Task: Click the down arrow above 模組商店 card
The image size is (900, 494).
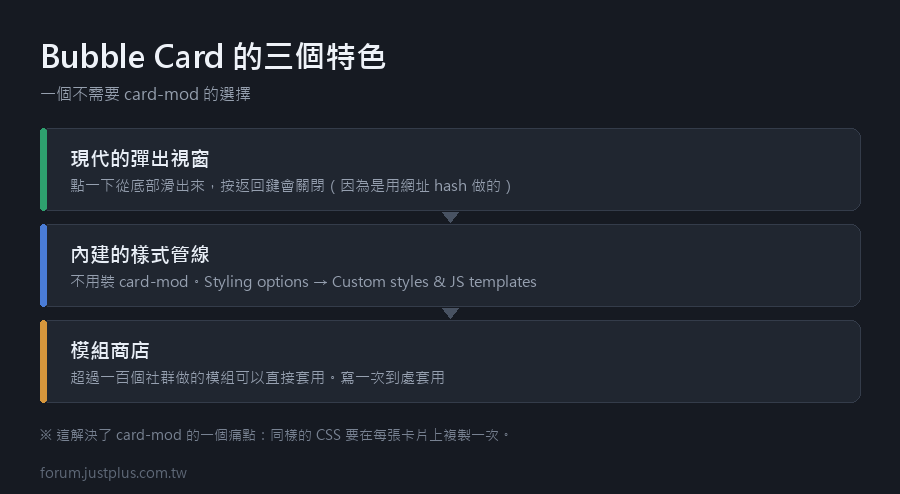Action: [x=451, y=313]
